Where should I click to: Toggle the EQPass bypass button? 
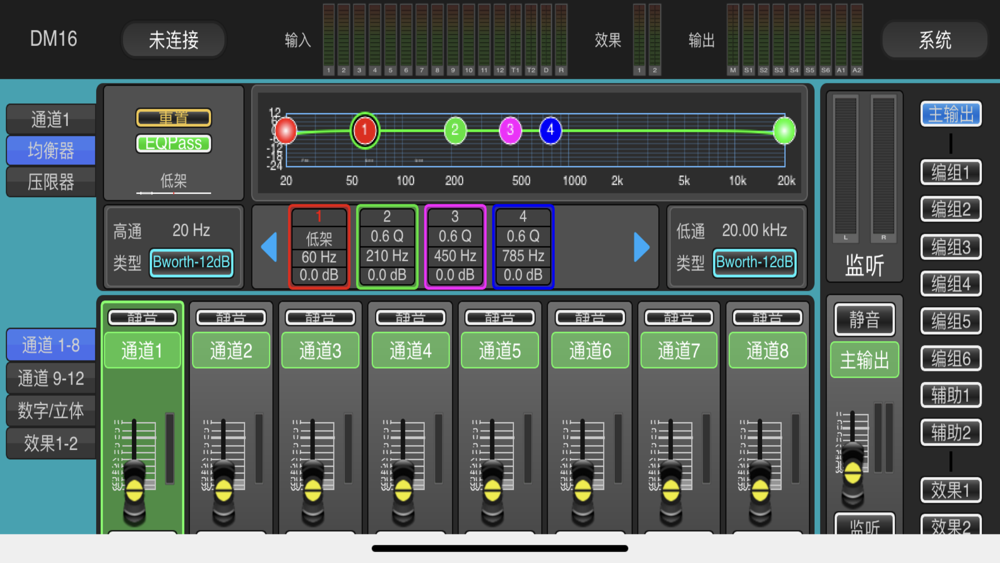point(173,143)
